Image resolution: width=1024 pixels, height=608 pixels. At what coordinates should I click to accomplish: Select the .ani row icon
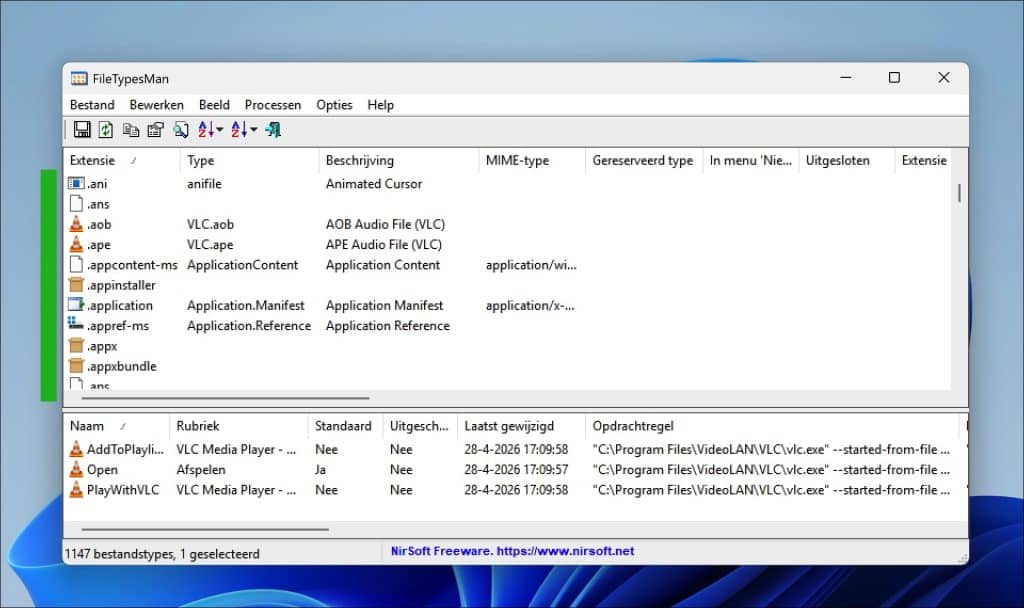point(76,184)
